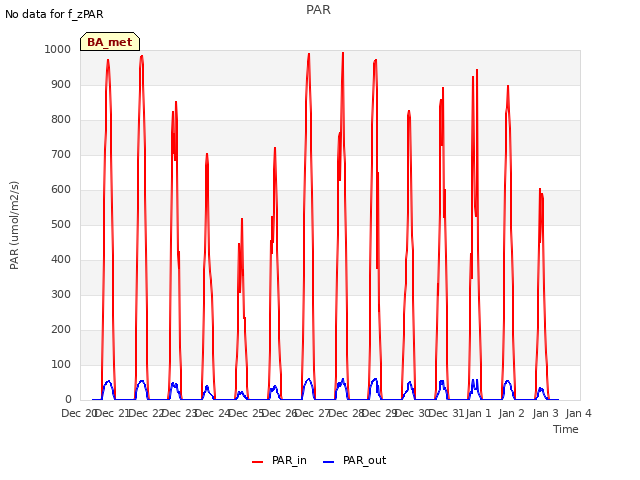Click the Dec 27 x-axis label
Image resolution: width=640 pixels, height=480 pixels.
[312, 413]
